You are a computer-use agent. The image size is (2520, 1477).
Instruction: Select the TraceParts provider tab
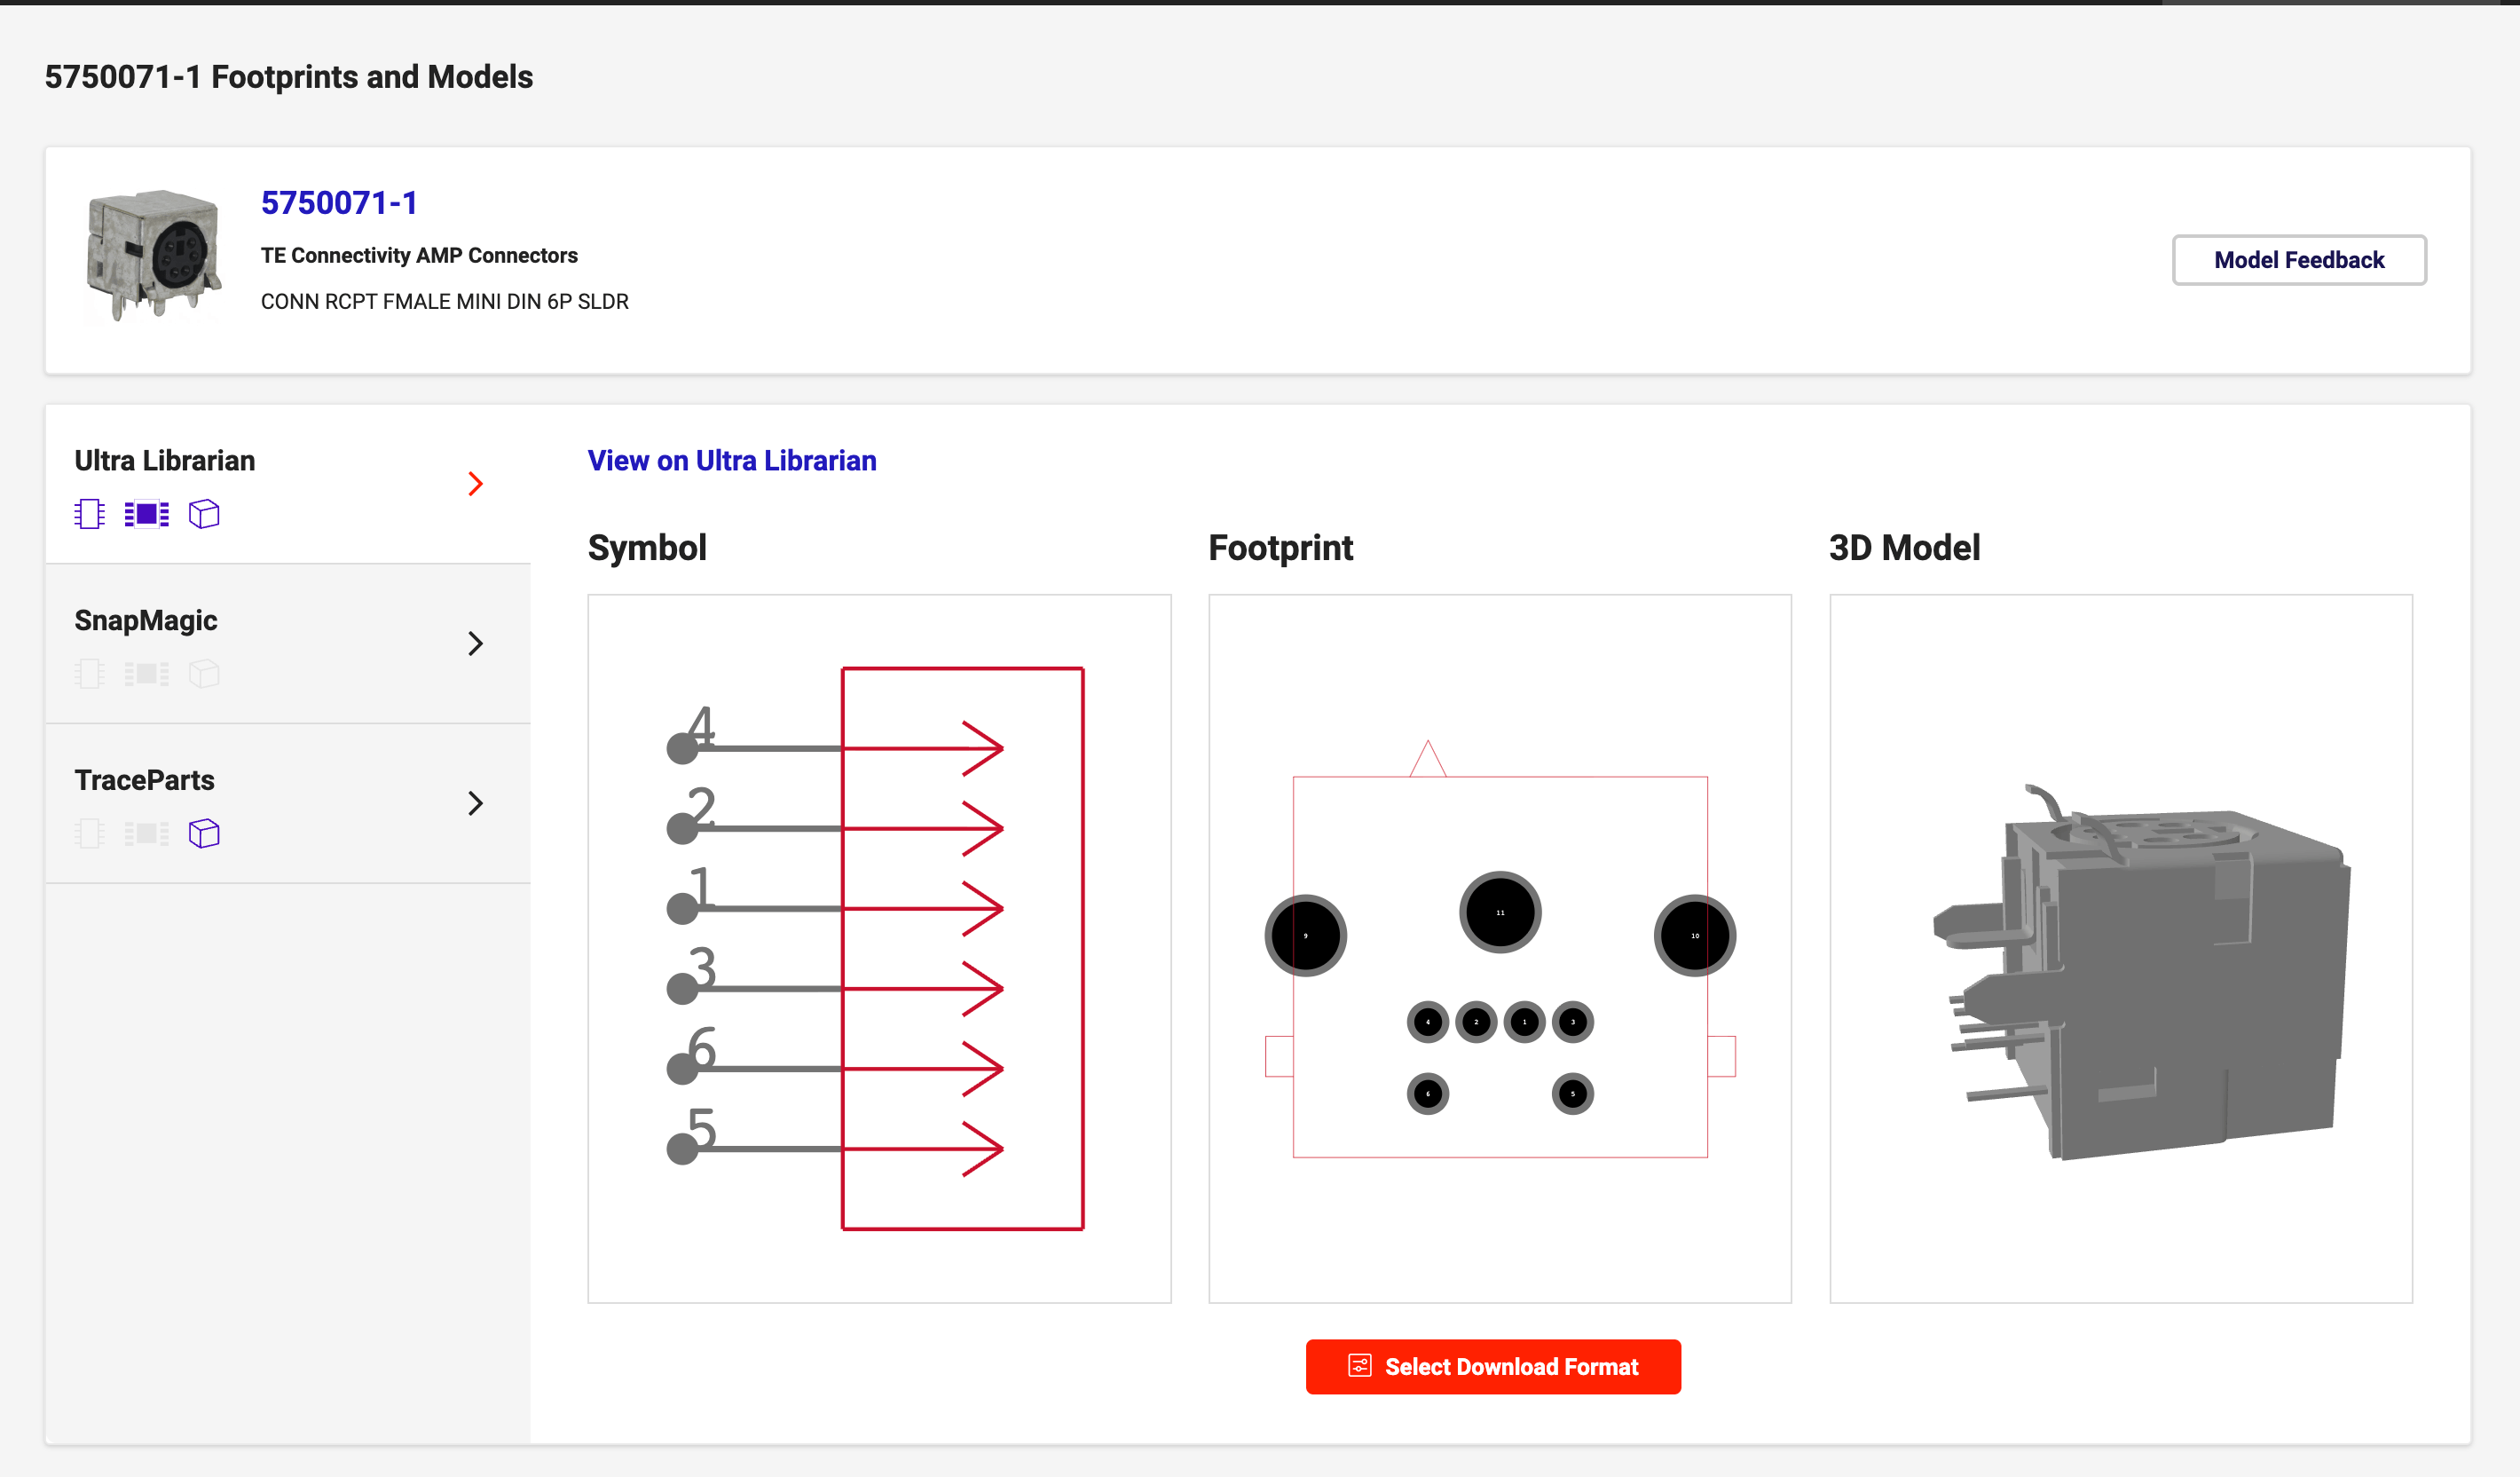click(x=145, y=780)
